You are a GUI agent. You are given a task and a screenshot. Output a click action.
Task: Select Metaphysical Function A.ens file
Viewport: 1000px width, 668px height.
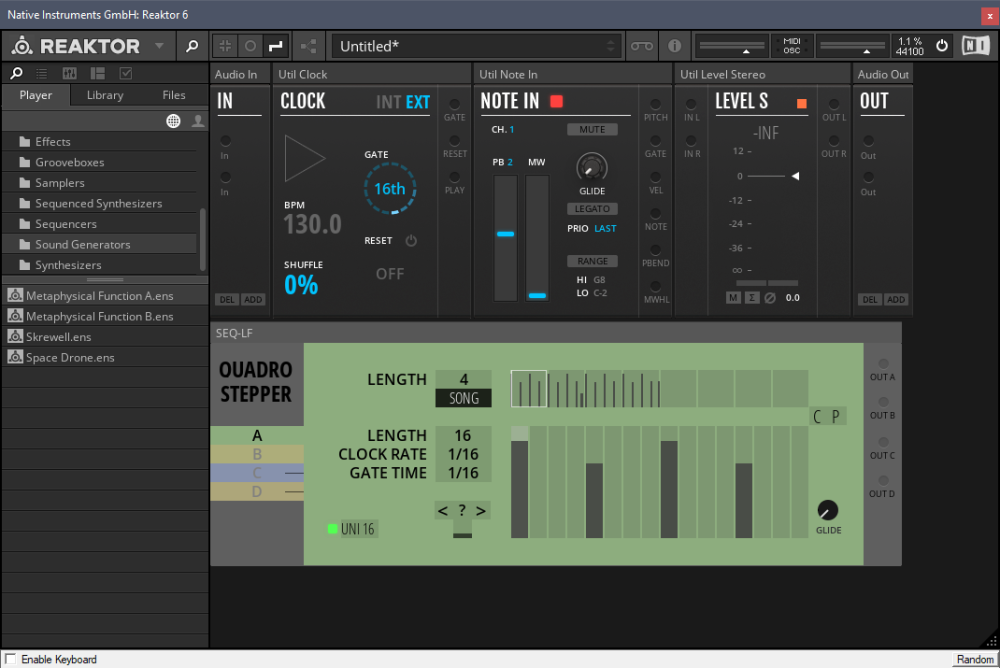point(105,295)
